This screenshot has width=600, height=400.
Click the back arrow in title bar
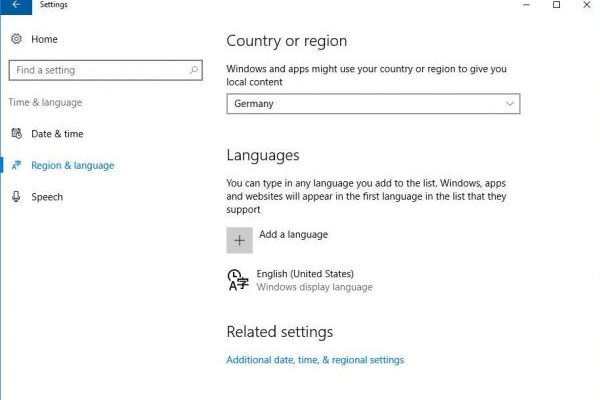16,5
